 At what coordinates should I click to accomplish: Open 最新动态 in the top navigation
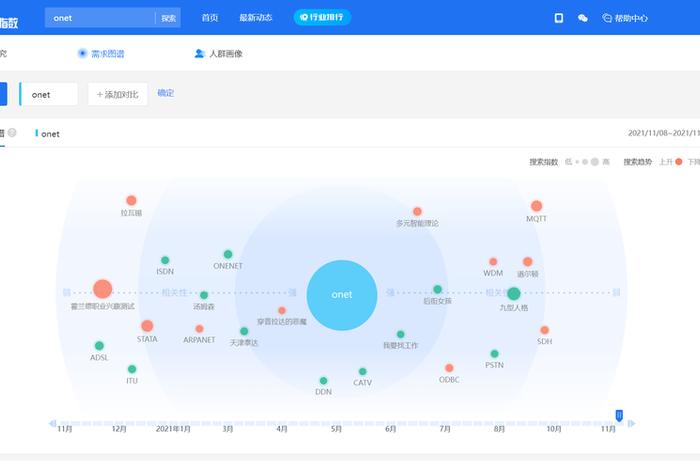(x=255, y=17)
